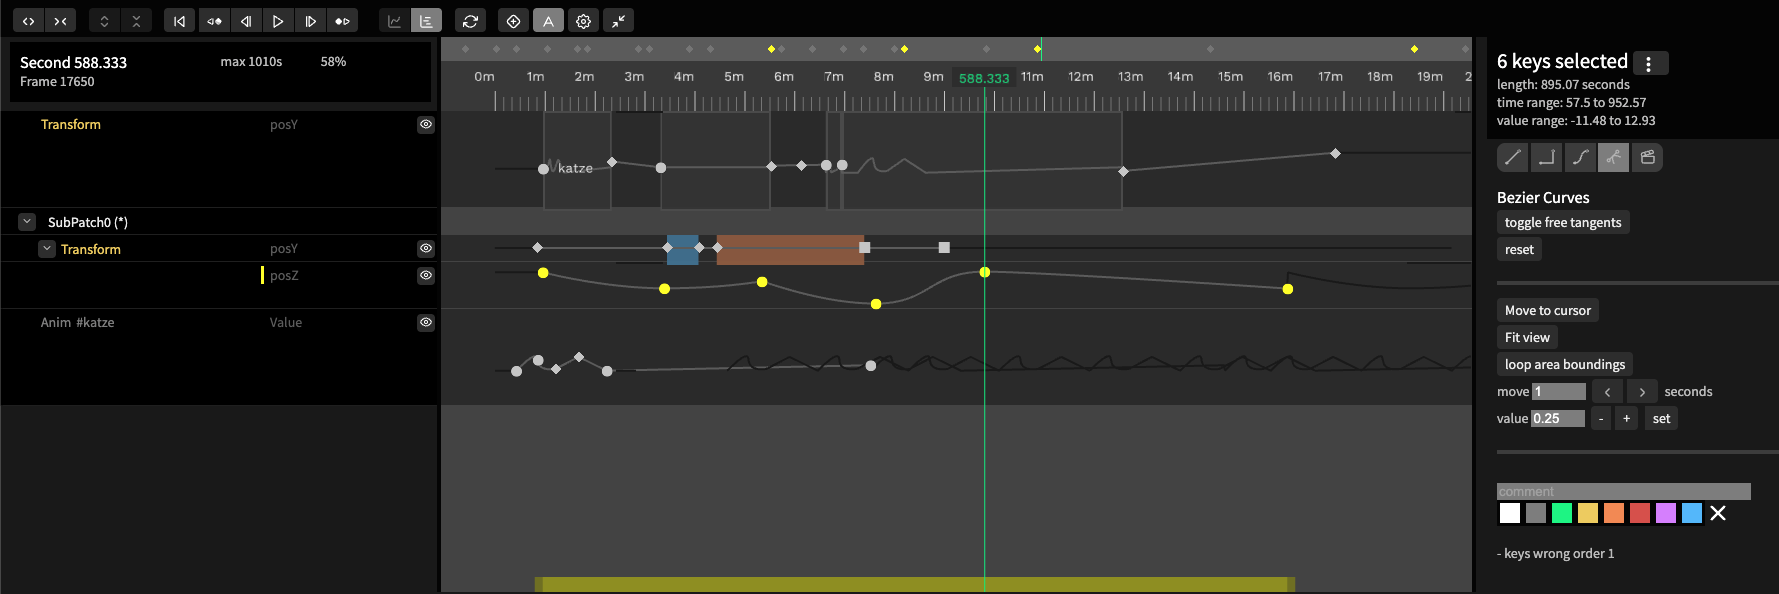Select the Anim #katze track row
The width and height of the screenshot is (1779, 594).
point(78,322)
